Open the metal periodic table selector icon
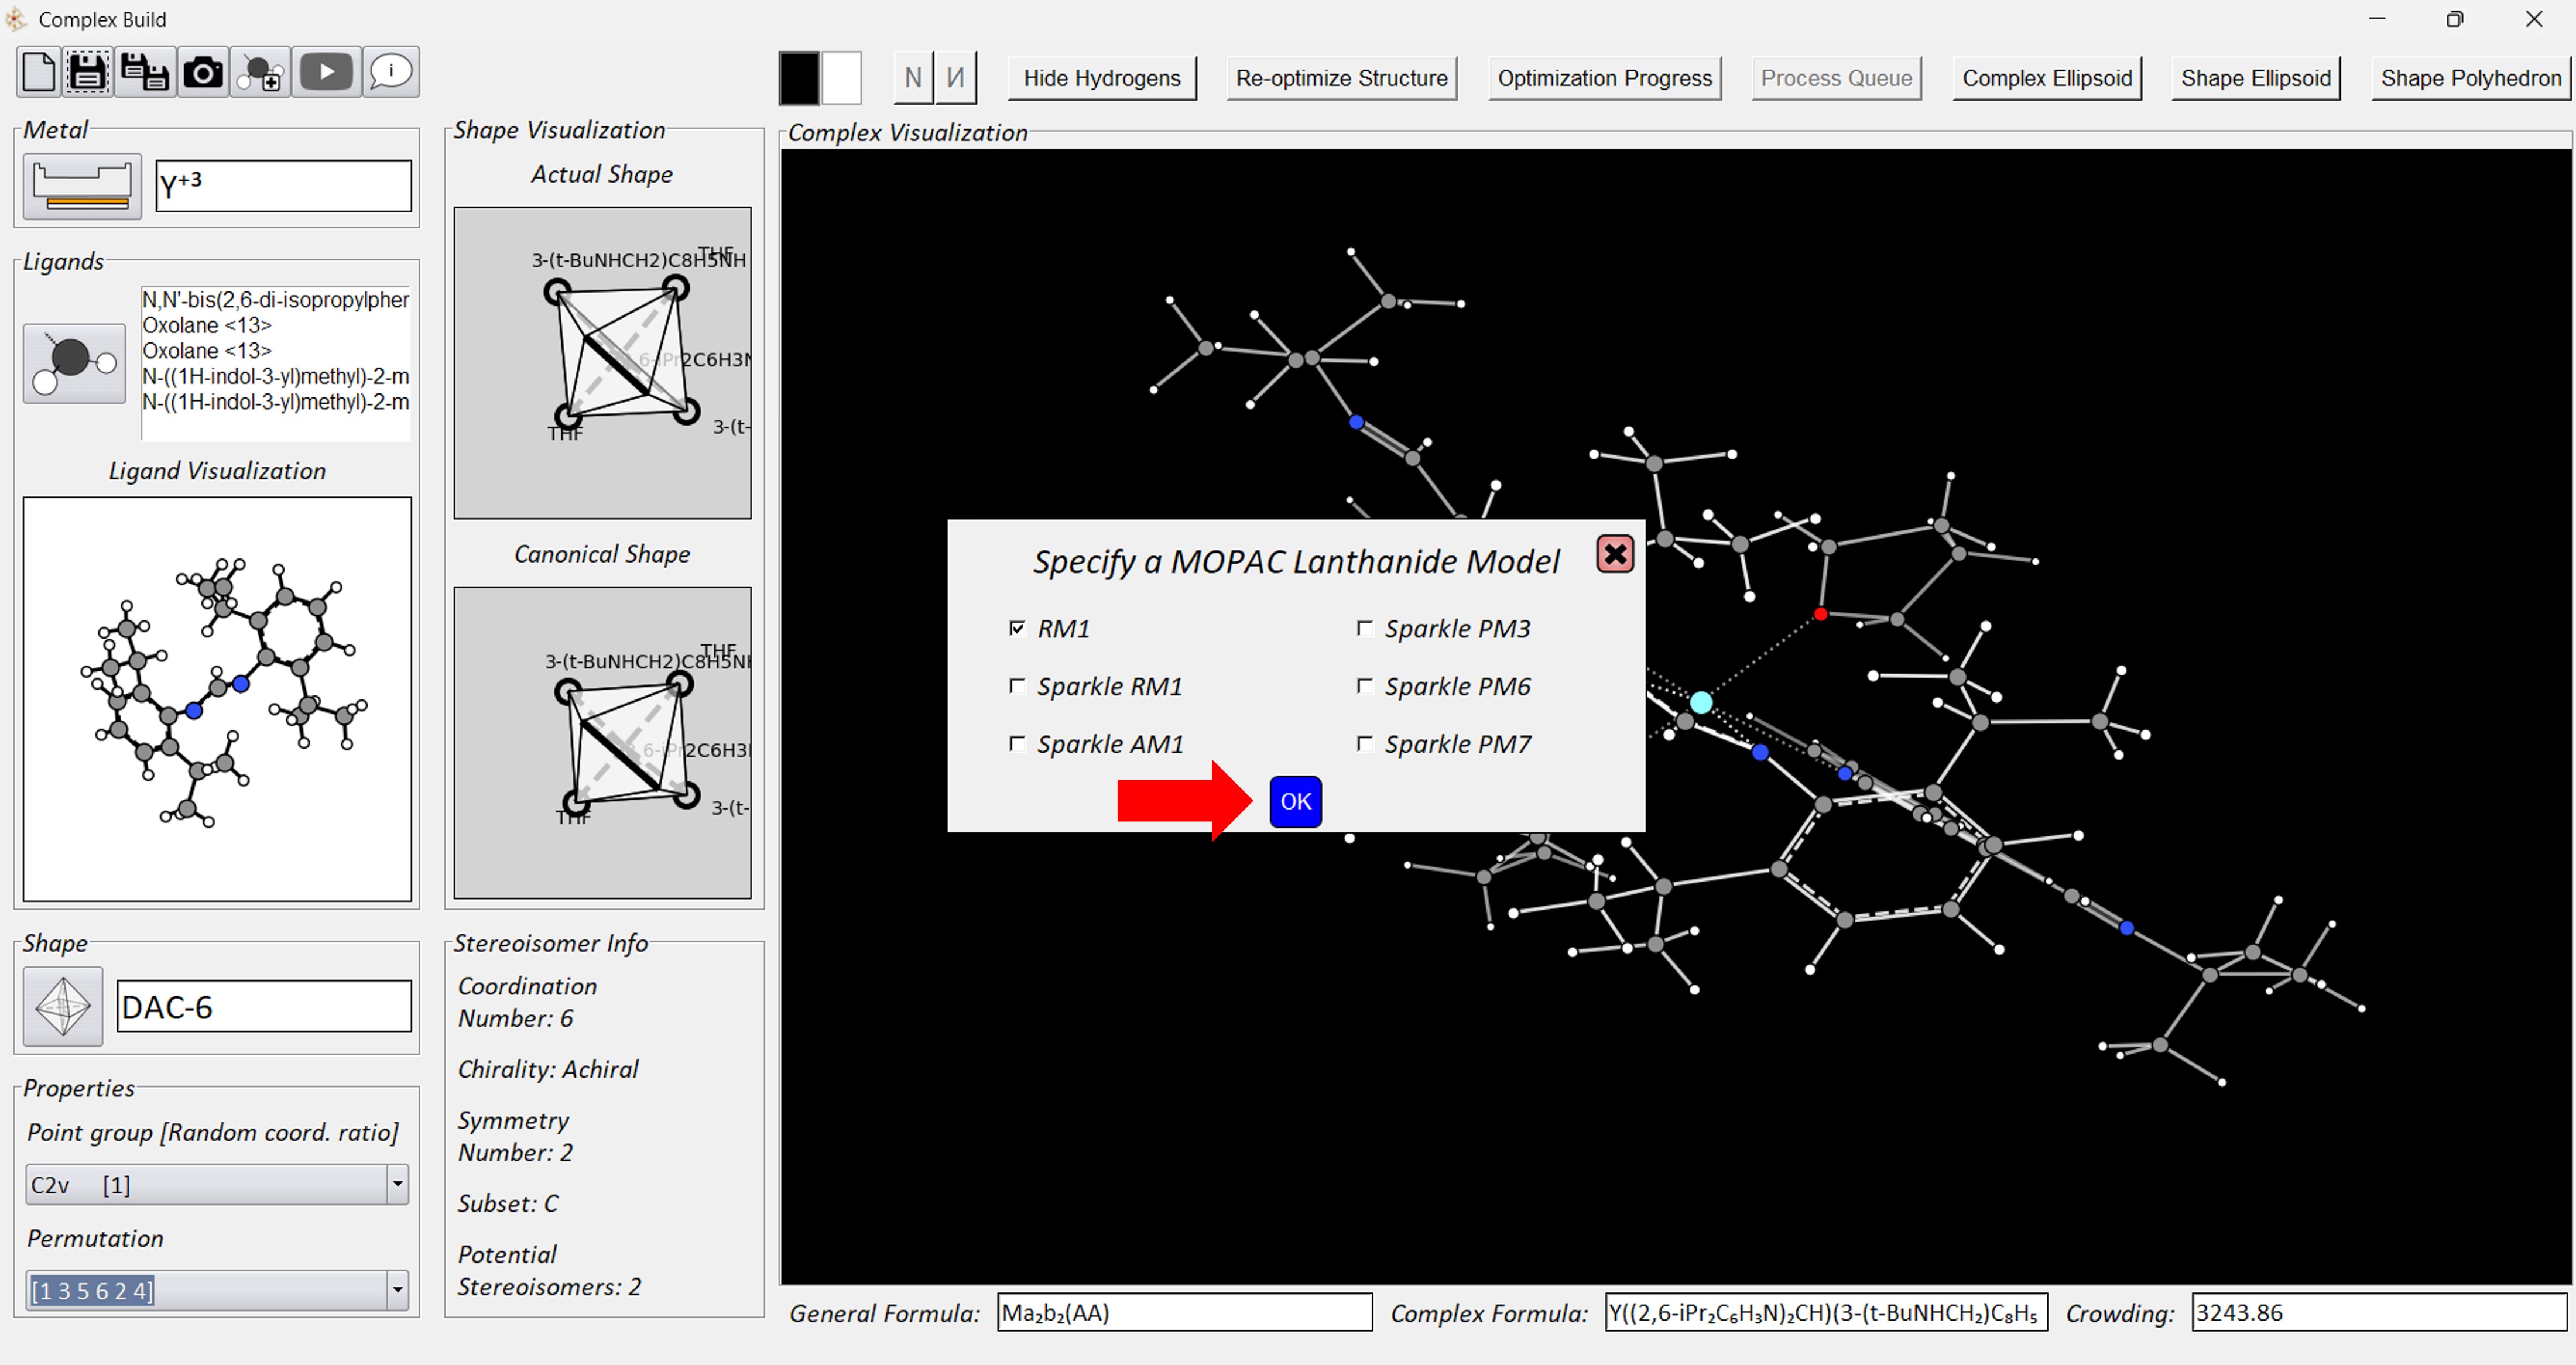 tap(82, 186)
